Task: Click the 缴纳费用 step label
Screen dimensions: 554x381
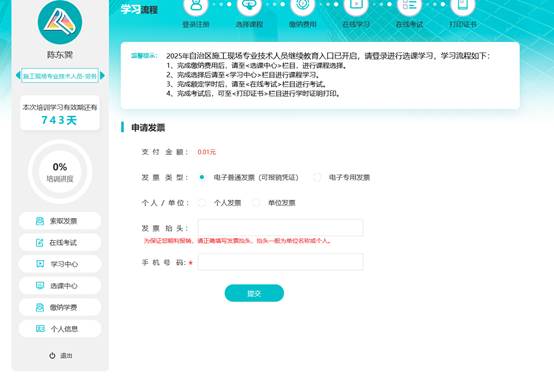Action: 303,24
